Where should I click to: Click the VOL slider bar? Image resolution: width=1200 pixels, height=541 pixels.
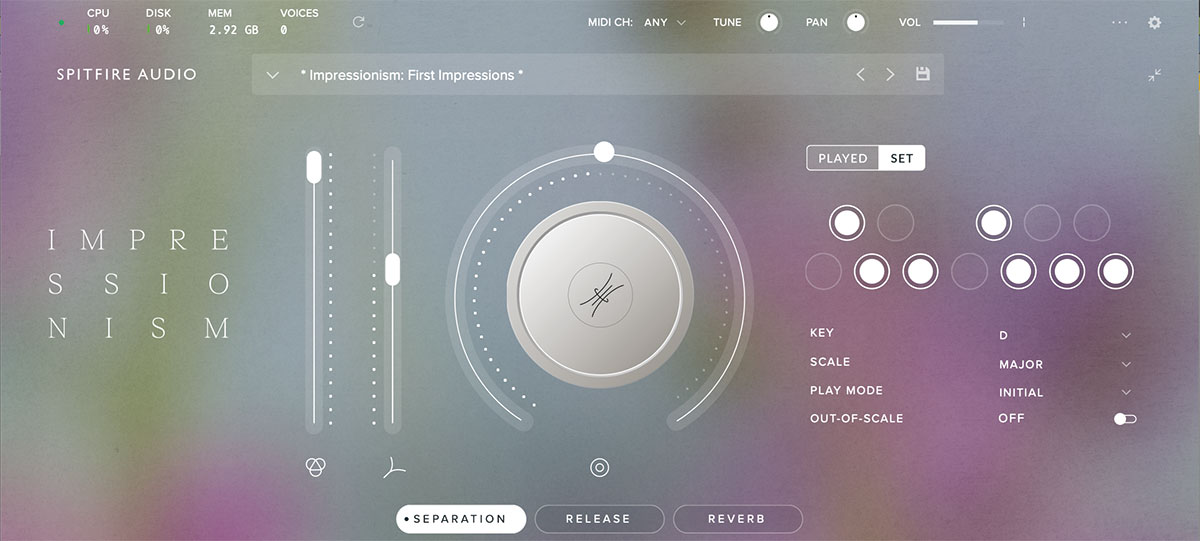[970, 22]
